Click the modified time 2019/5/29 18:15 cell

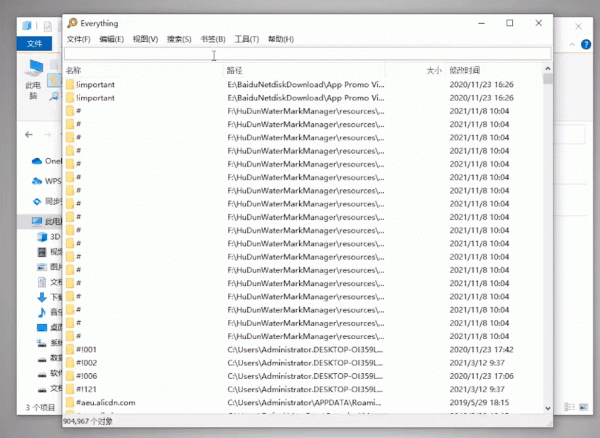[479, 402]
